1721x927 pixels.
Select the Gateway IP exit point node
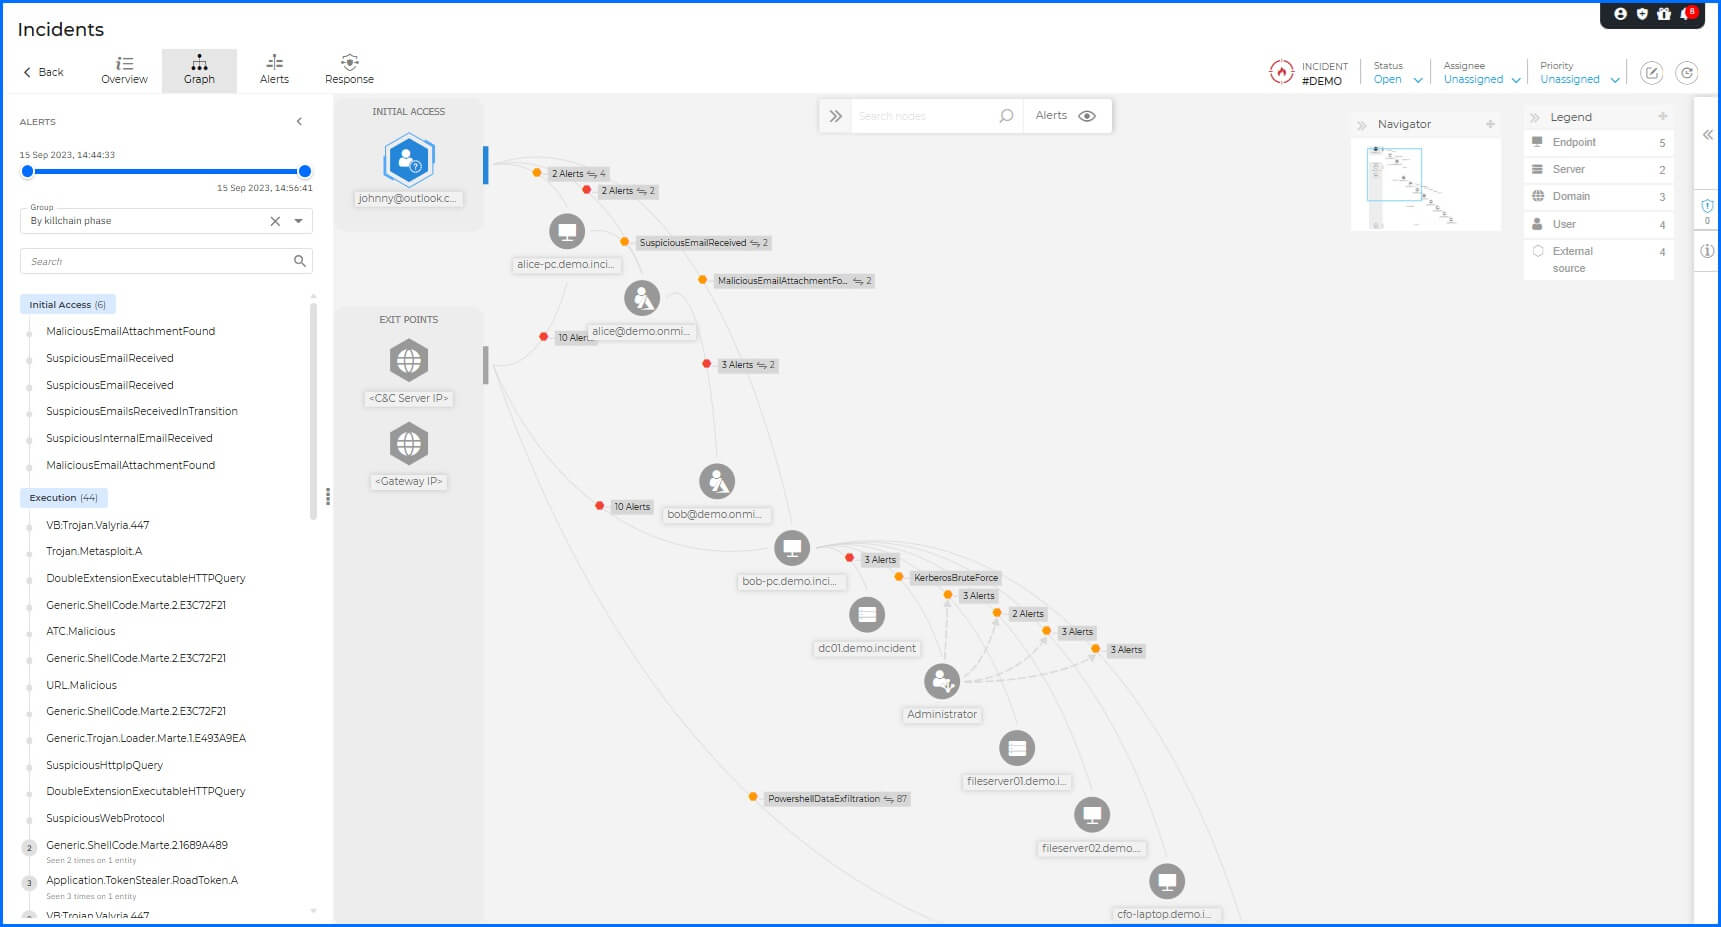(408, 444)
